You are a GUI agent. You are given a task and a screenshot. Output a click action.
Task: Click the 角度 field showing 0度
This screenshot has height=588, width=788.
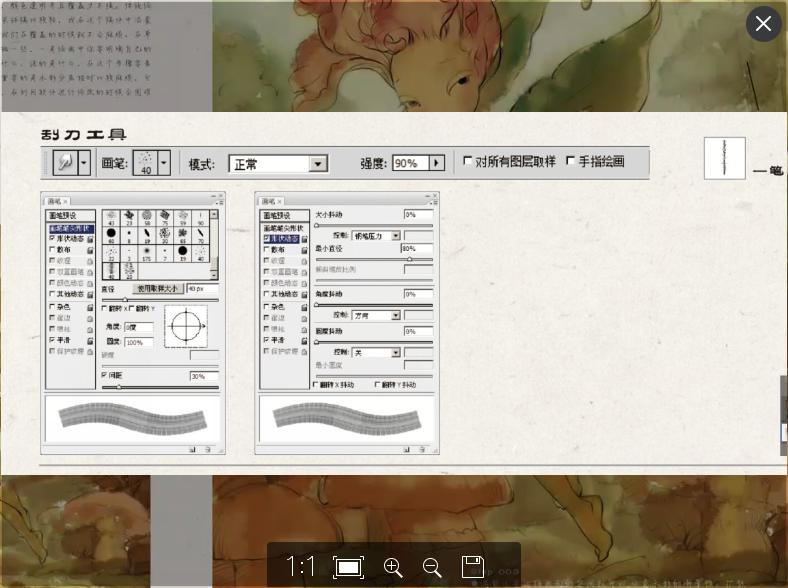click(139, 327)
